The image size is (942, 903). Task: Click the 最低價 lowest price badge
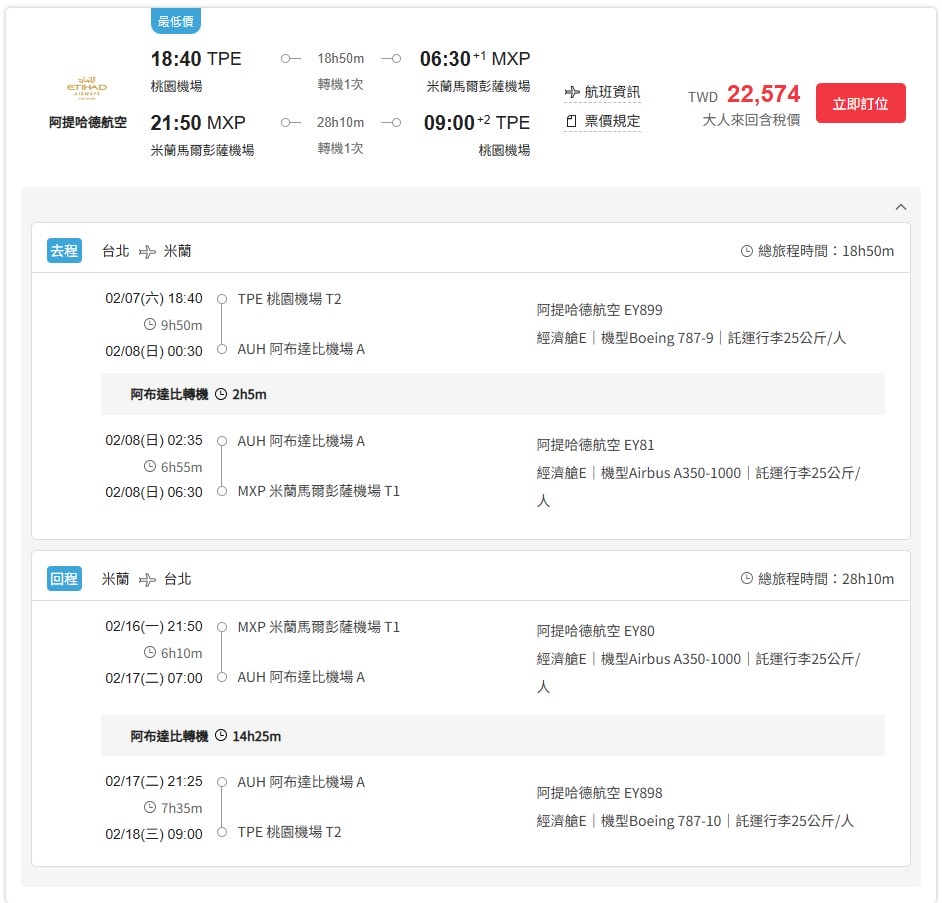(175, 21)
